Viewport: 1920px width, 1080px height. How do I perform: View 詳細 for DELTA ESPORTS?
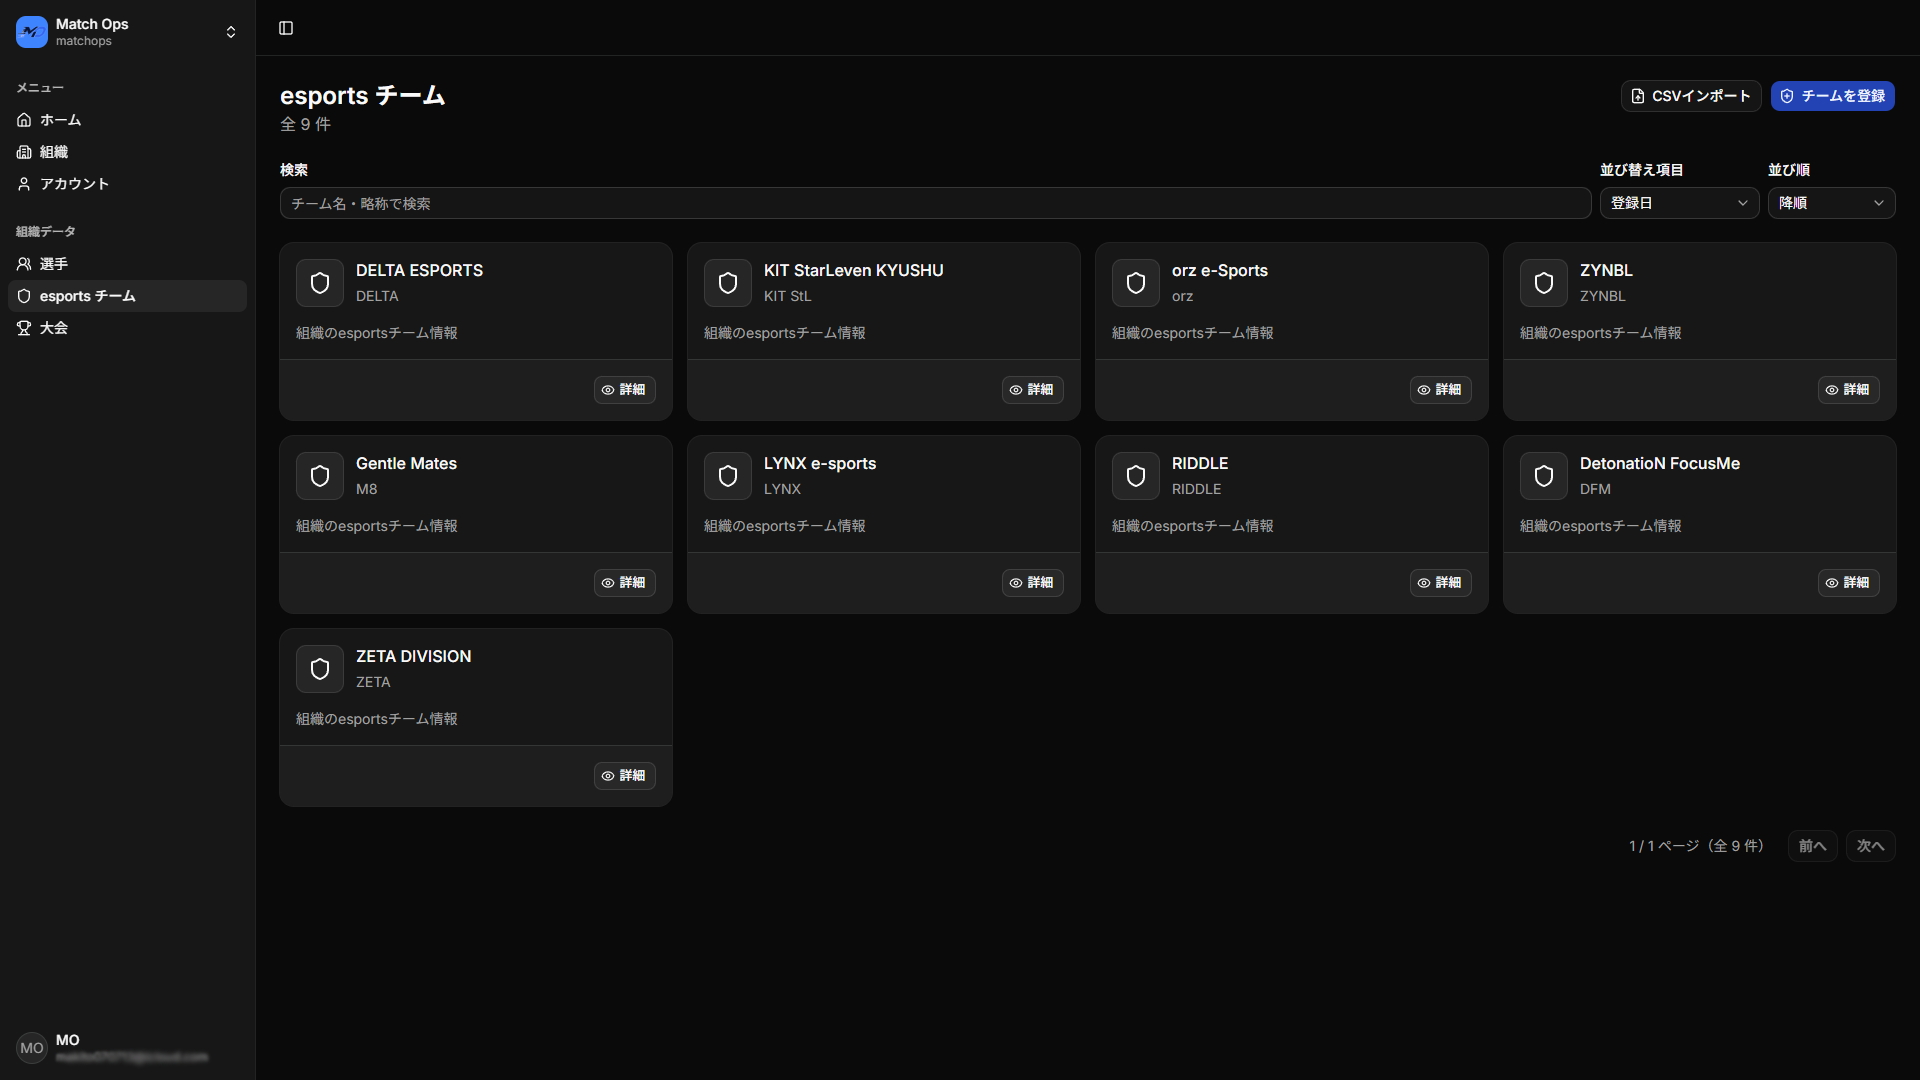click(625, 390)
